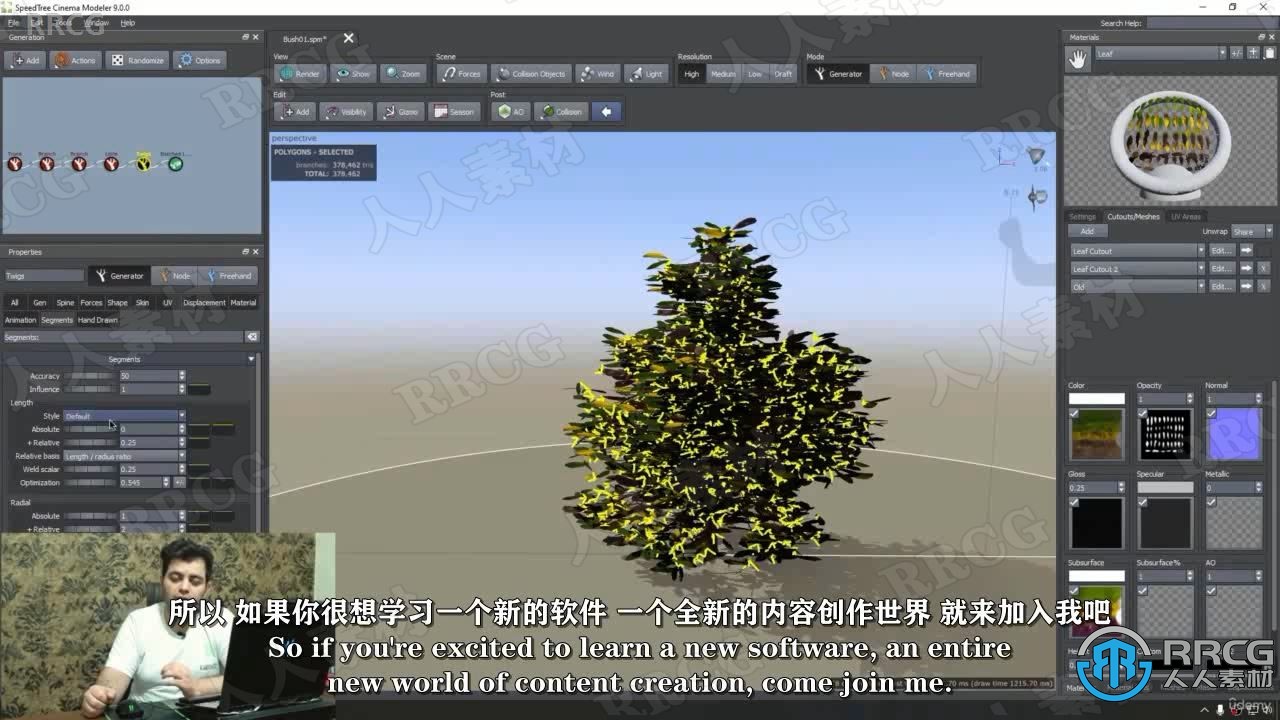Open the Season edit tool
The height and width of the screenshot is (720, 1280).
454,112
